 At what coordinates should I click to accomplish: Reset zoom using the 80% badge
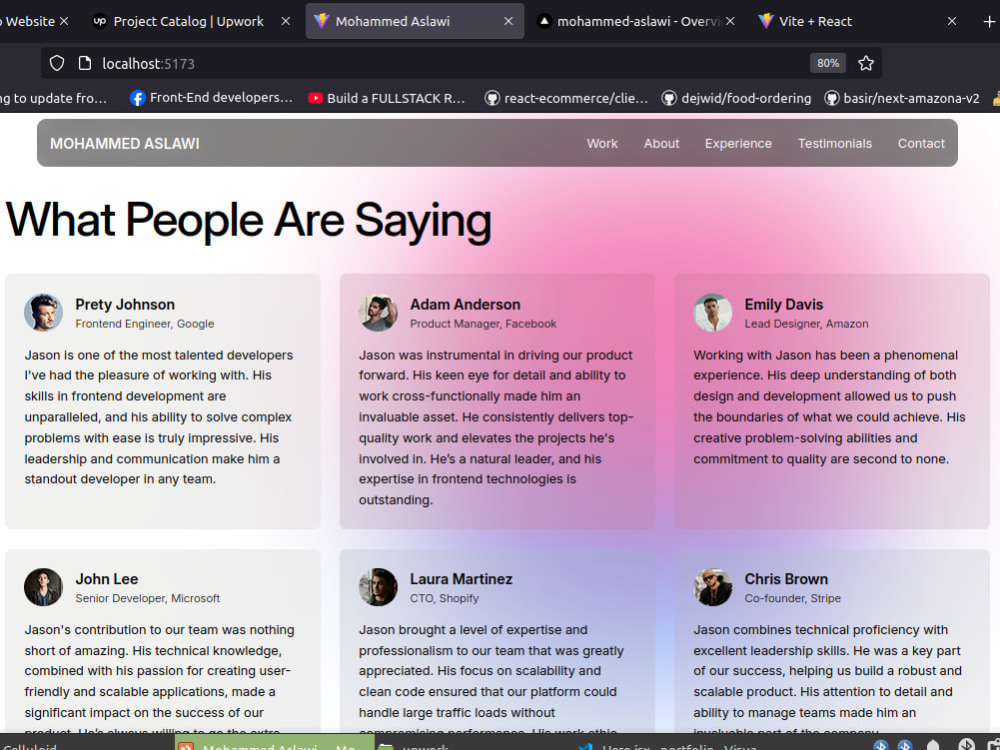828,63
